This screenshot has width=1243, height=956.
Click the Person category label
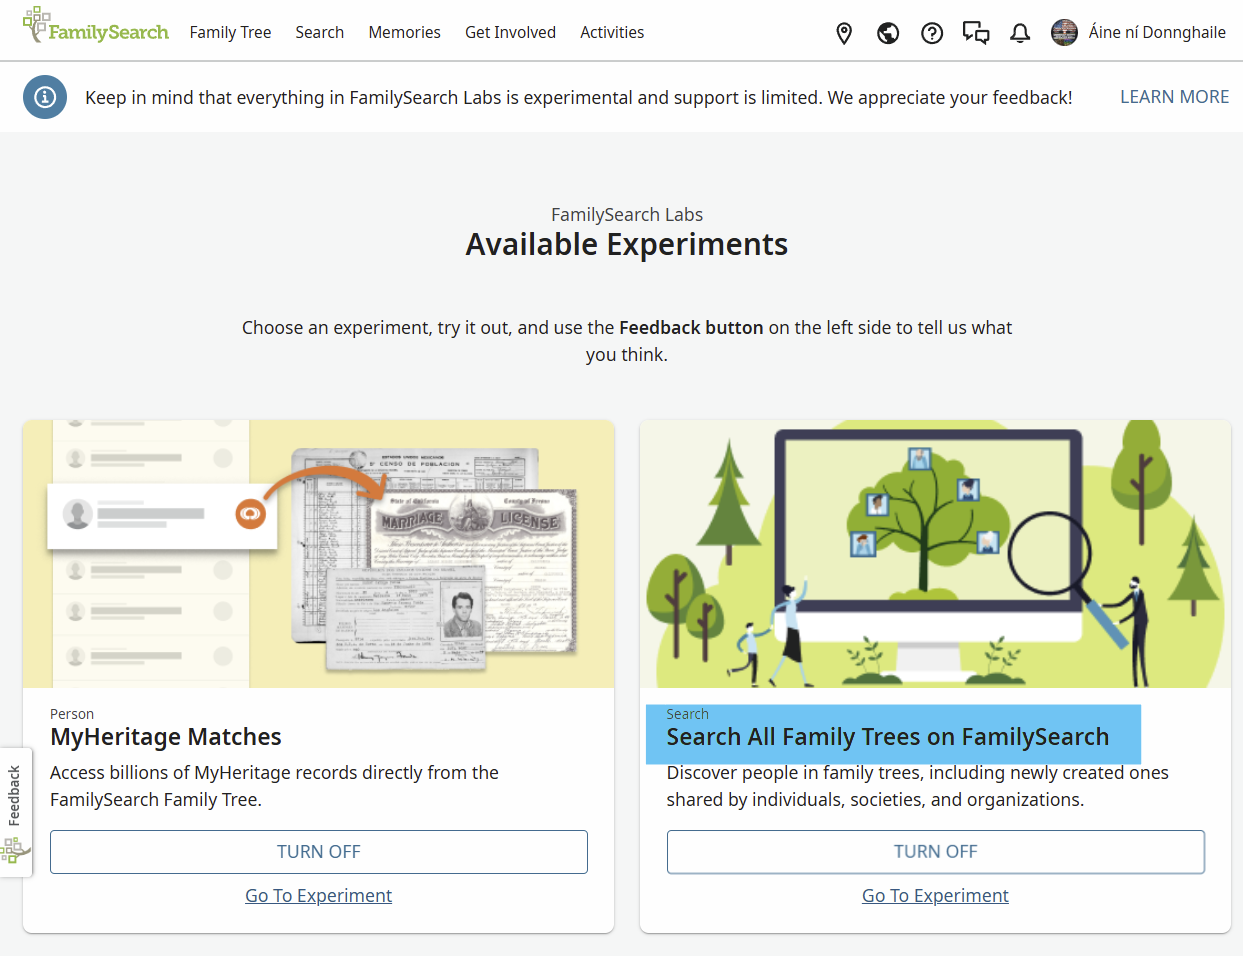point(72,714)
